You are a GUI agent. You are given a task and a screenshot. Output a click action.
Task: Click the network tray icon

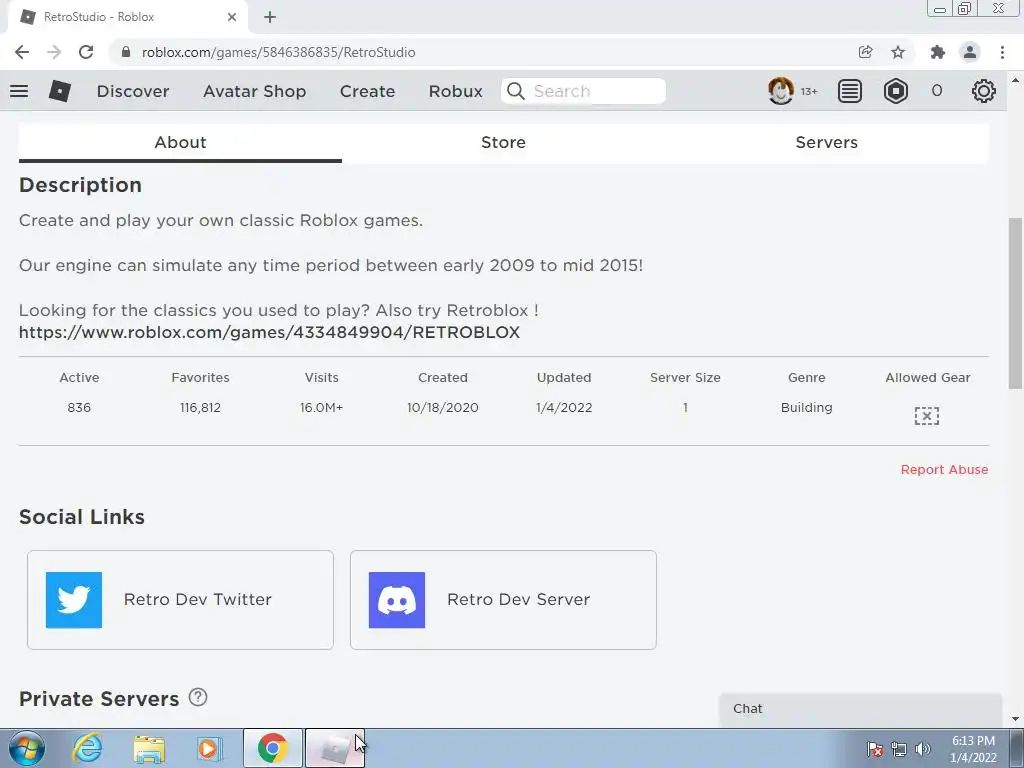[x=899, y=749]
